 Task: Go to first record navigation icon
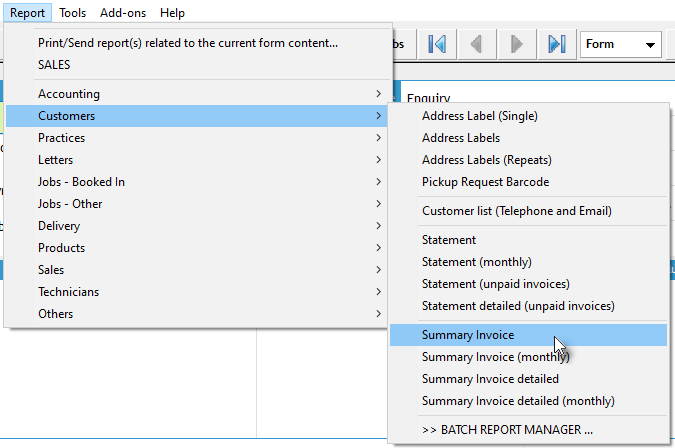point(437,44)
